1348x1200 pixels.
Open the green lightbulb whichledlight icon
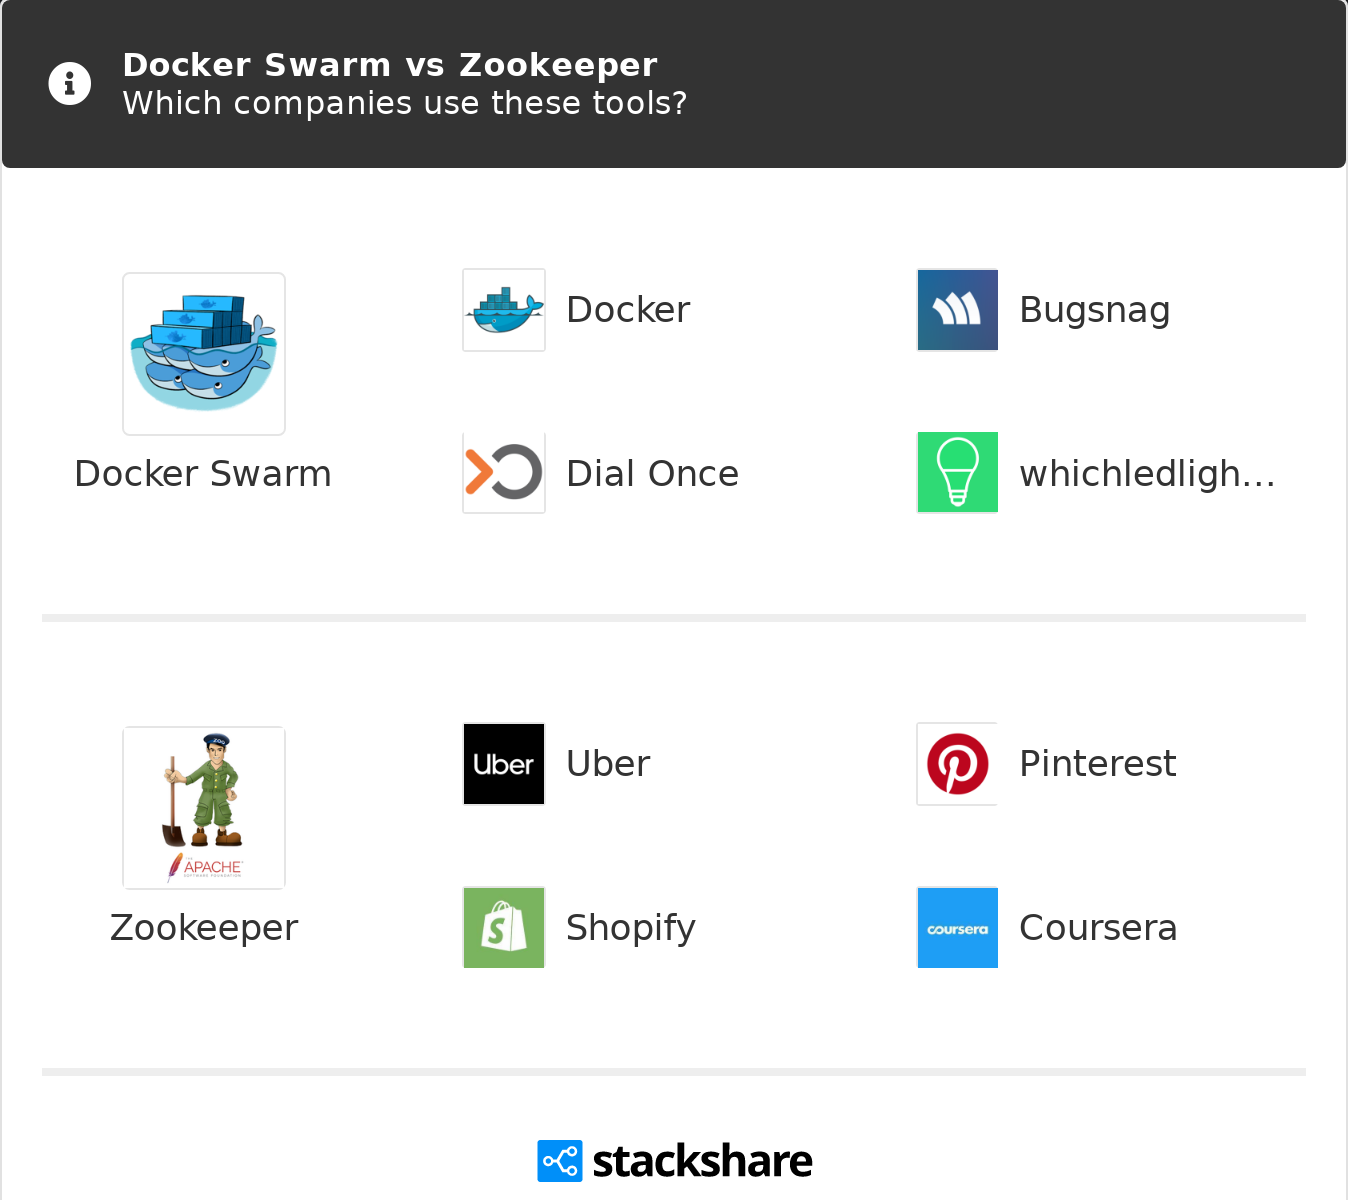[957, 473]
